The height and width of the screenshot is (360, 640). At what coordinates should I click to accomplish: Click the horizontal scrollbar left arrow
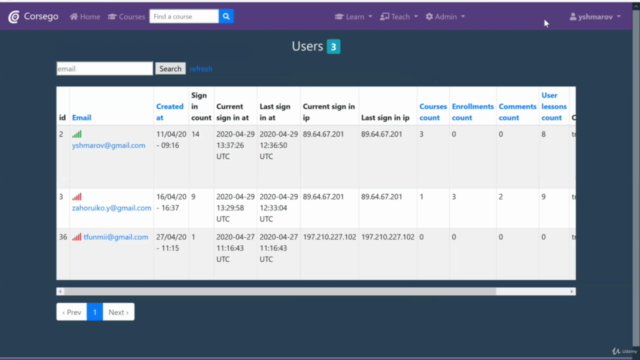tap(60, 291)
